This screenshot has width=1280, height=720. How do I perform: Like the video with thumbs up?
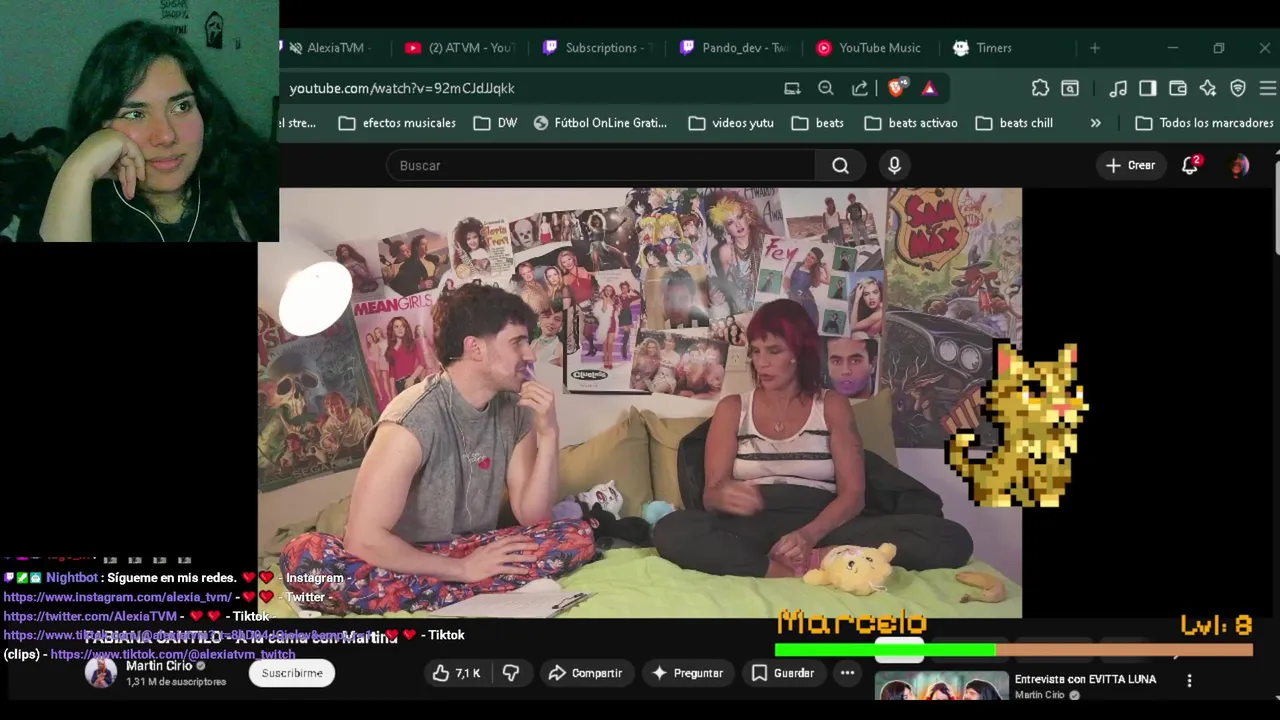tap(456, 673)
